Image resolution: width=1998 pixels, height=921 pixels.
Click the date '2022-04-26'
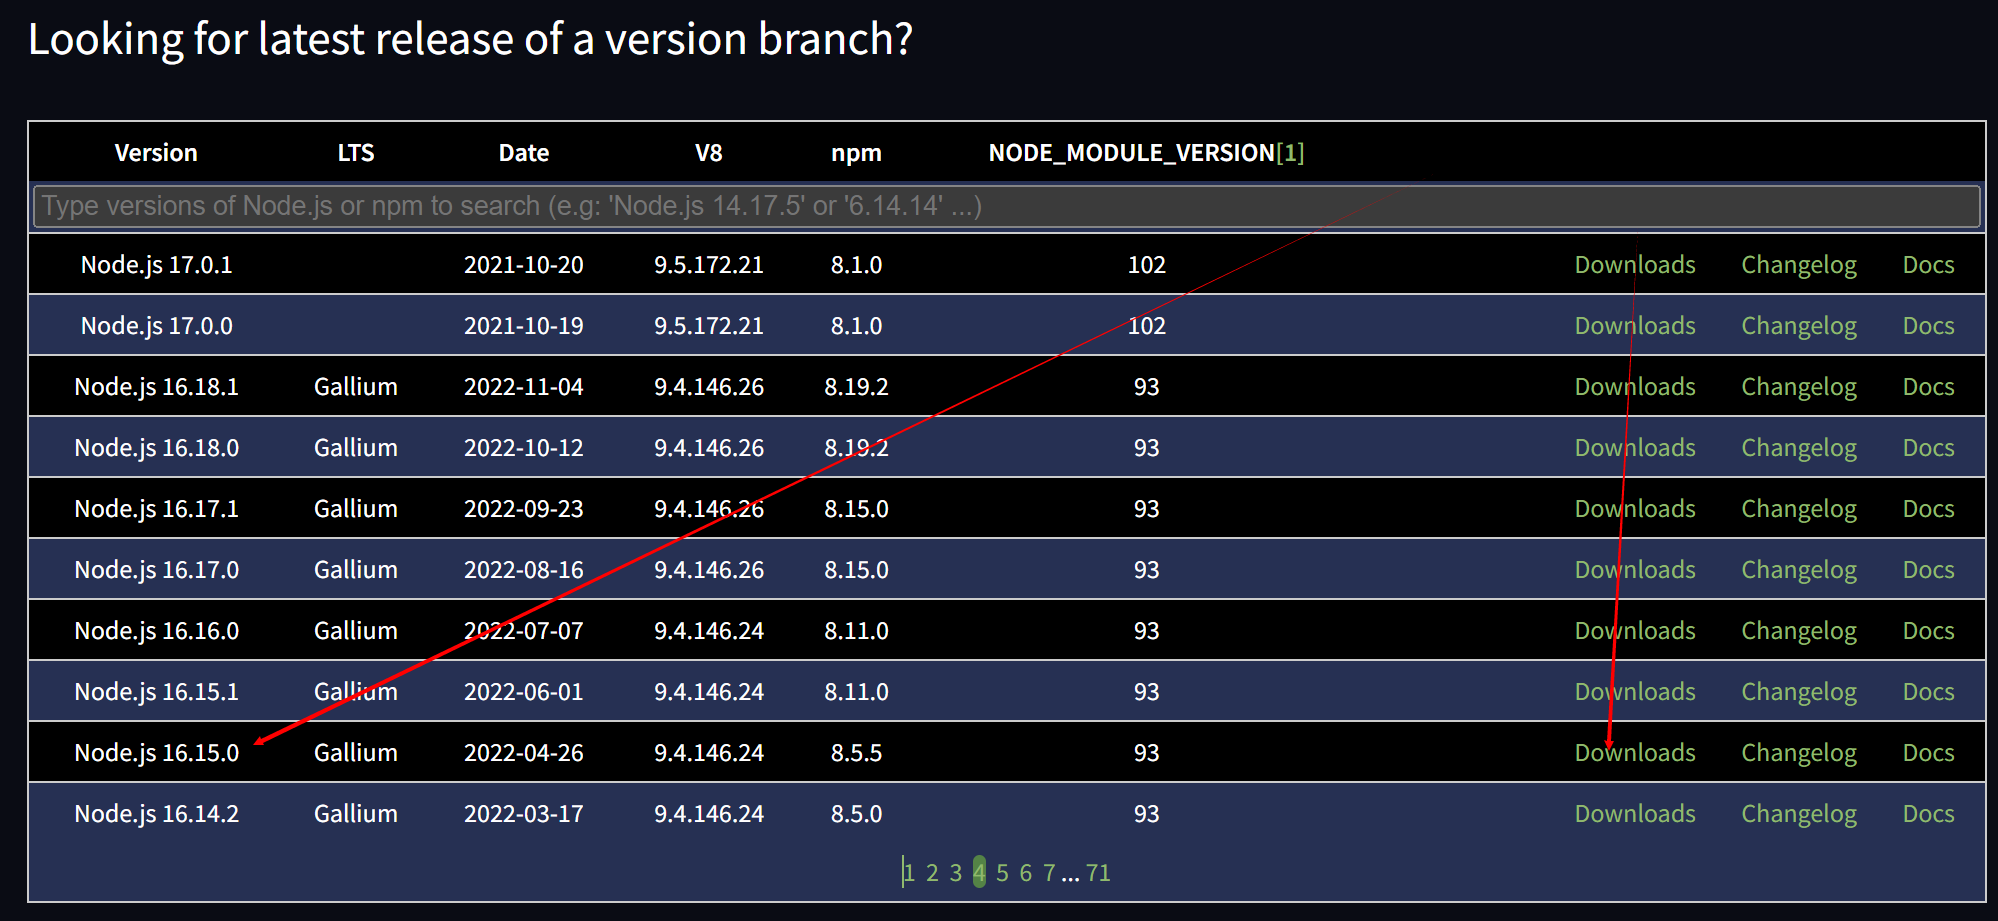[x=524, y=753]
